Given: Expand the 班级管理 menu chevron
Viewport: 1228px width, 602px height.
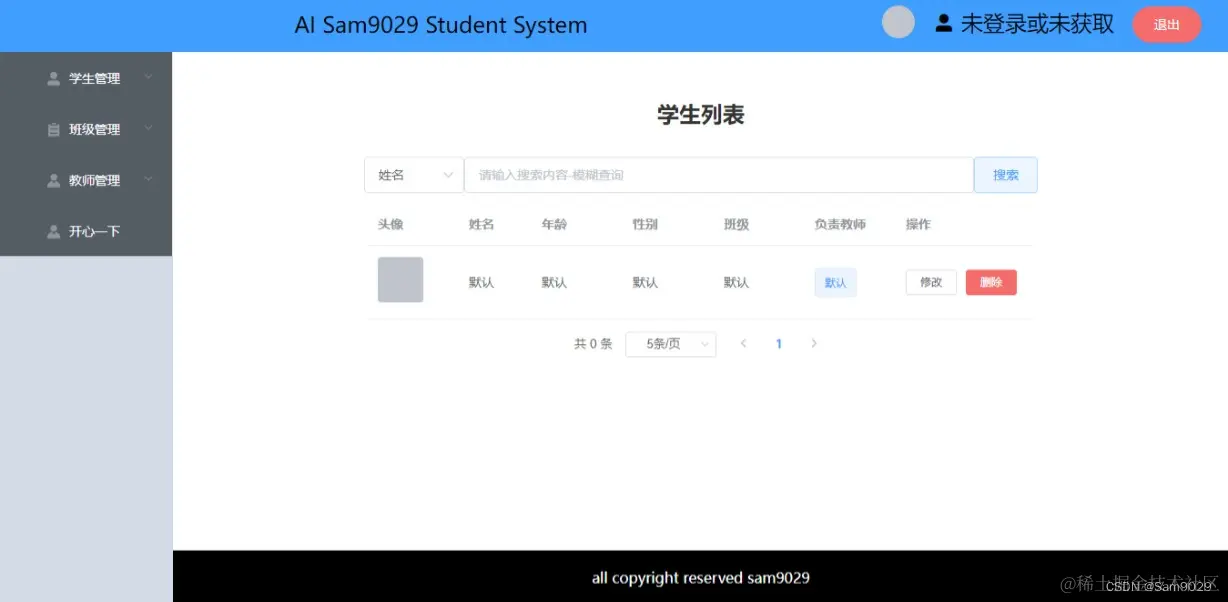Looking at the screenshot, I should pyautogui.click(x=148, y=128).
